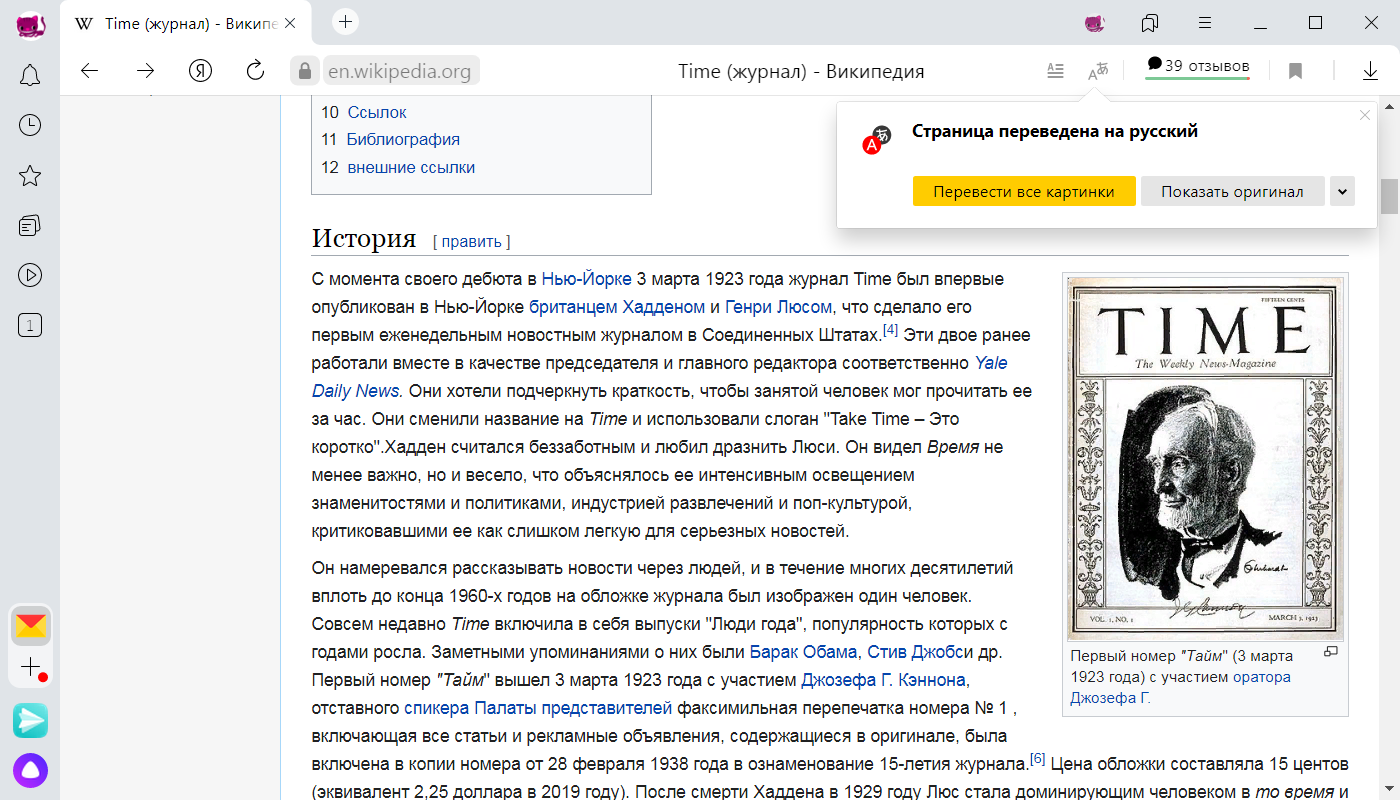
Task: Click the reload page icon
Action: point(255,70)
